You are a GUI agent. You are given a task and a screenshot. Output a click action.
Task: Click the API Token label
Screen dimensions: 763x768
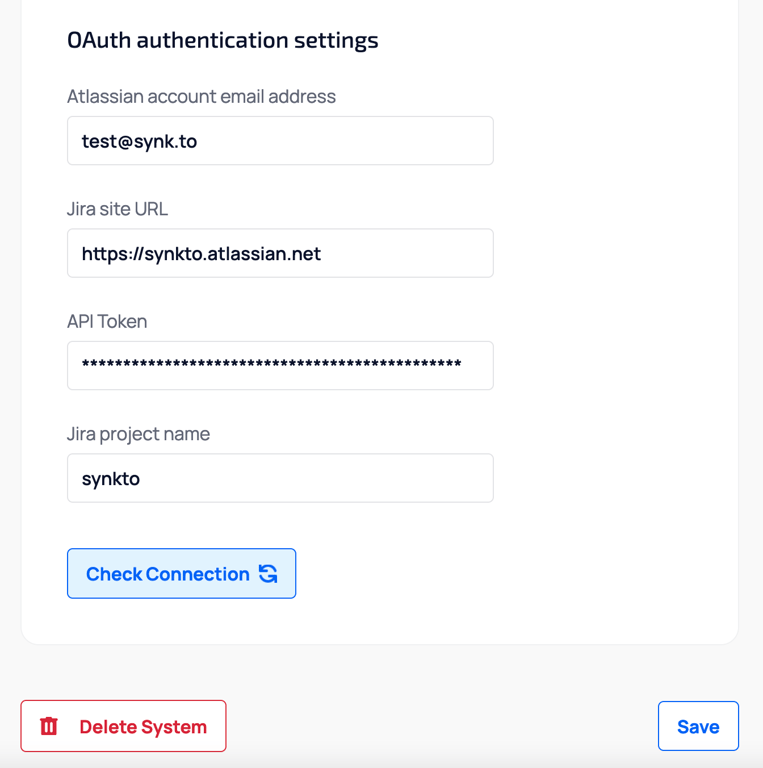click(107, 322)
